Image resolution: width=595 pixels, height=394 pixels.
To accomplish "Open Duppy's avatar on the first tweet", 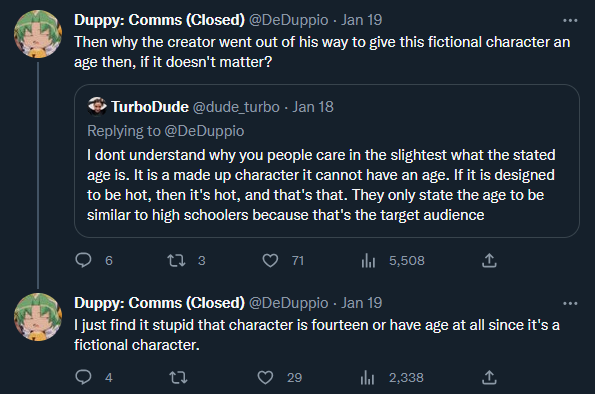I will click(38, 34).
